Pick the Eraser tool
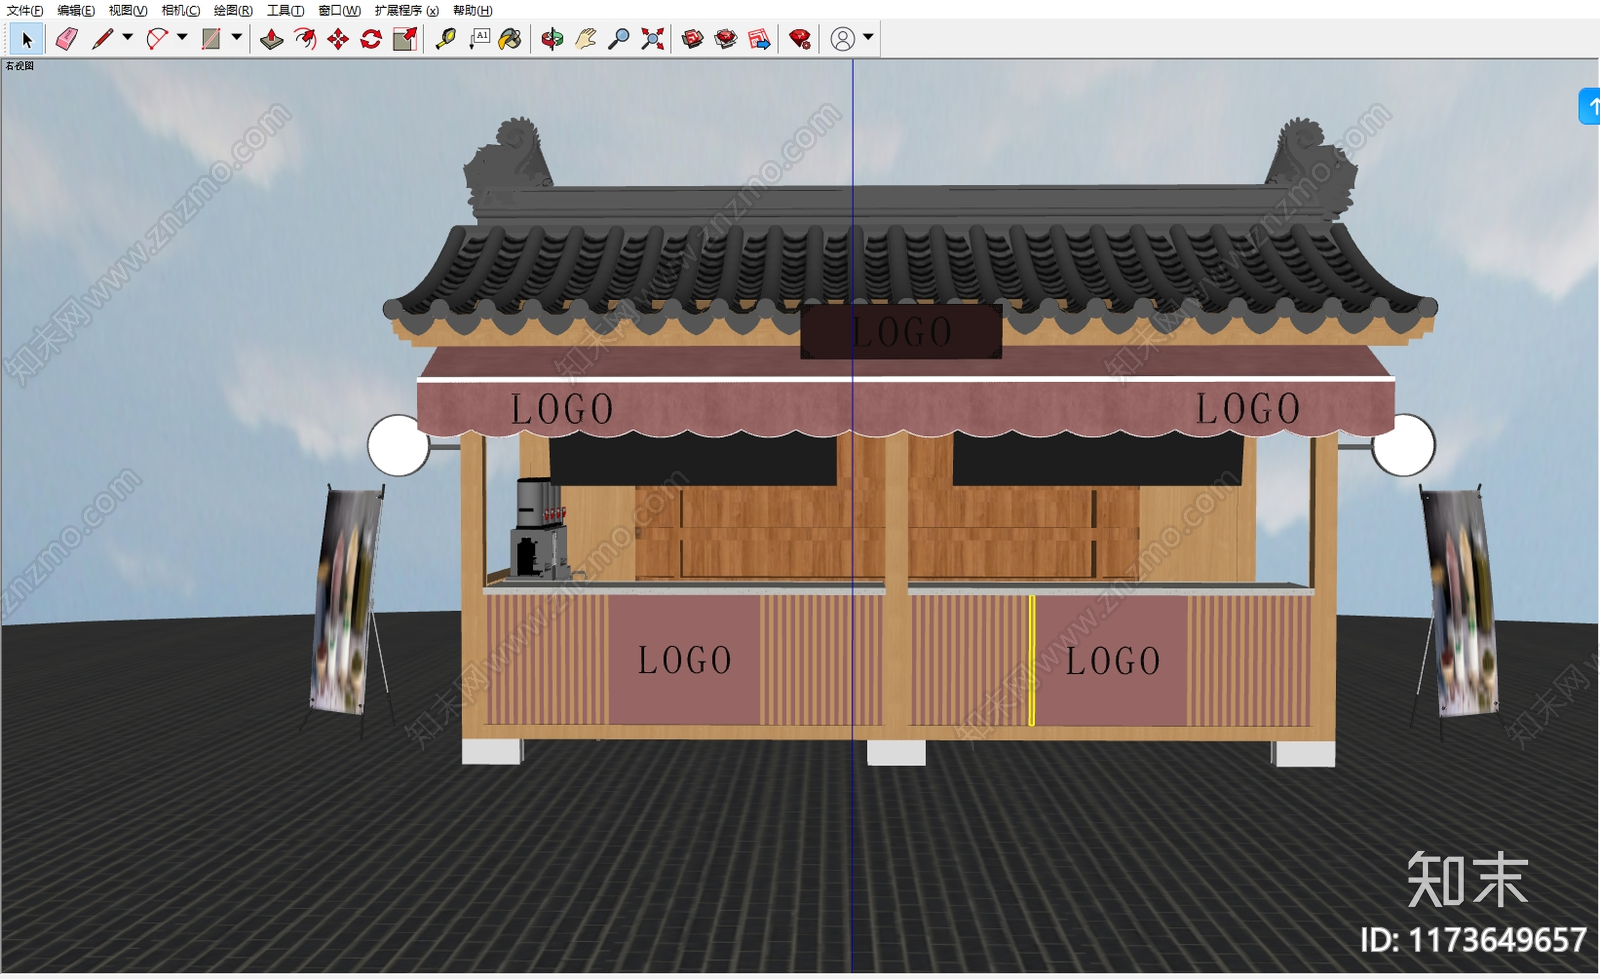 coord(66,39)
